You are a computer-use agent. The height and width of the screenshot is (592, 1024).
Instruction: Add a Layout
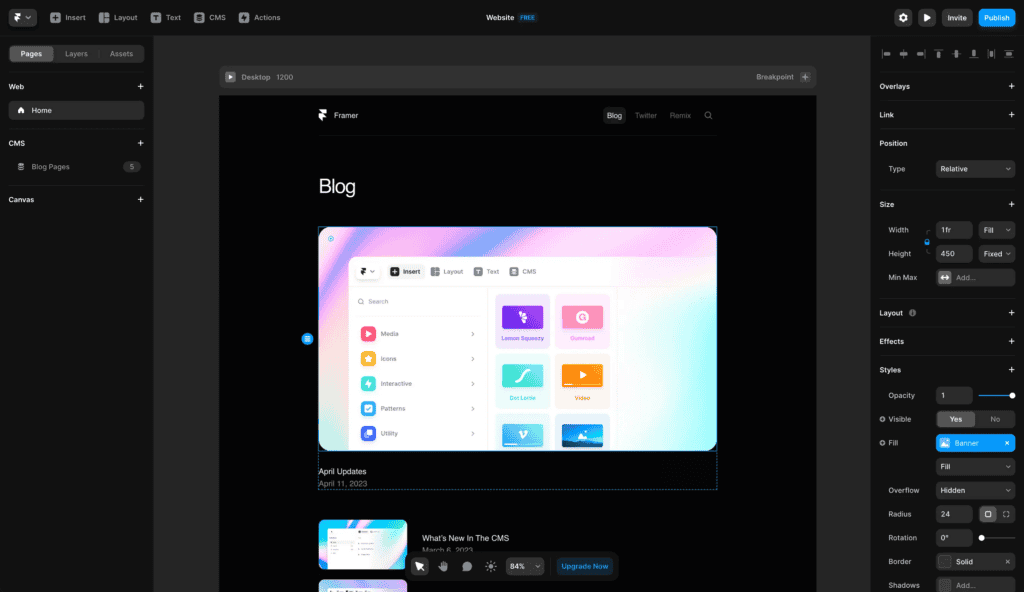pyautogui.click(x=1012, y=313)
